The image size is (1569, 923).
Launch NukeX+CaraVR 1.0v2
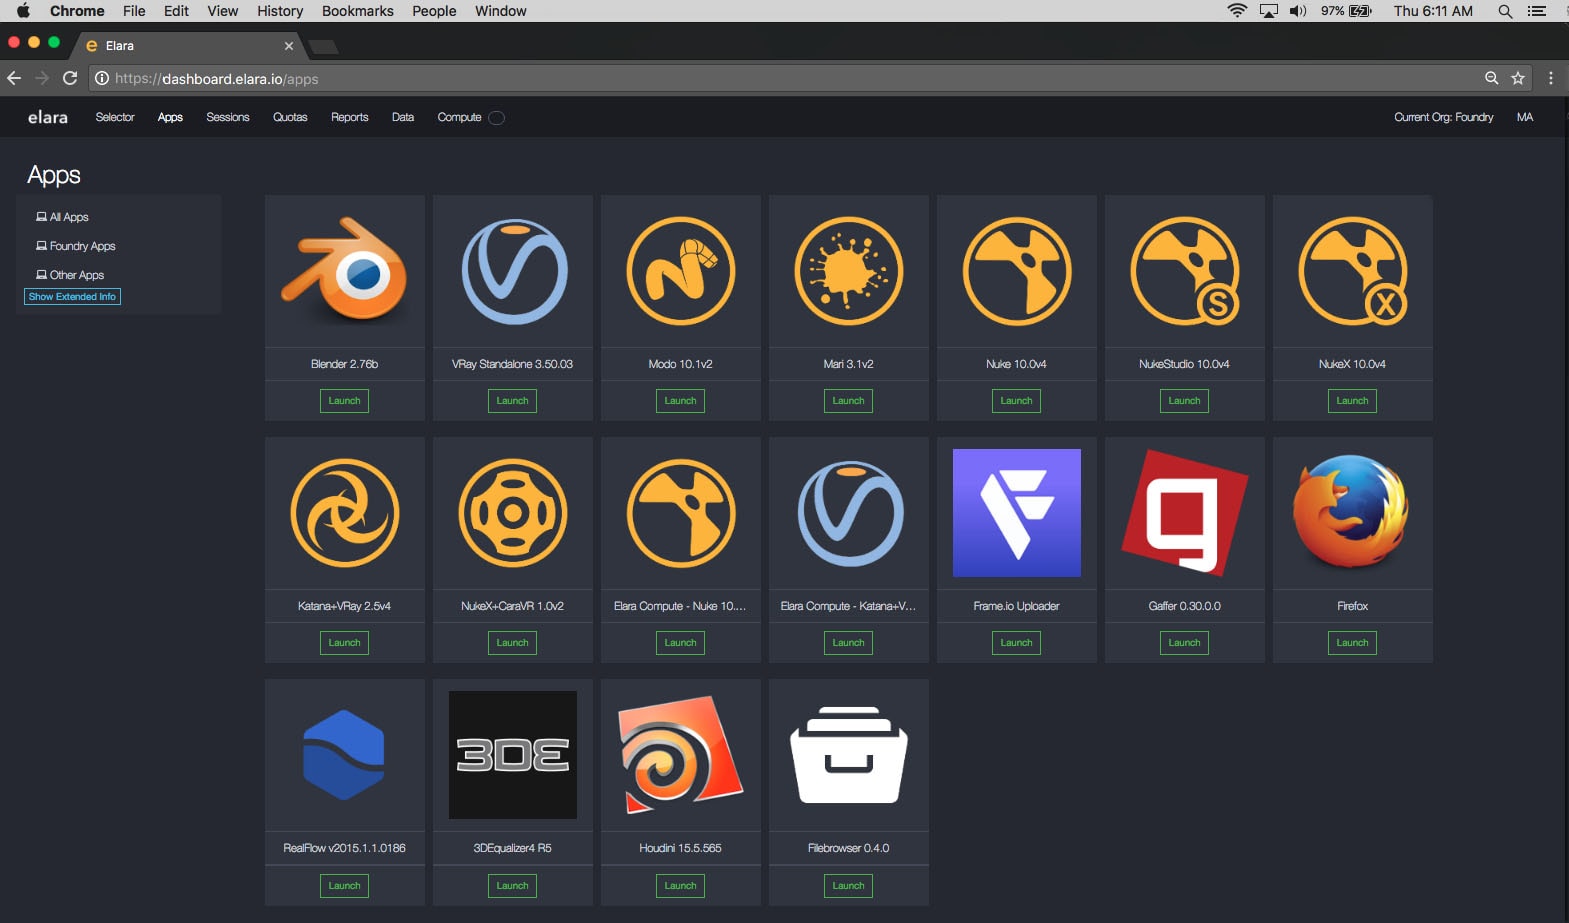pyautogui.click(x=513, y=643)
